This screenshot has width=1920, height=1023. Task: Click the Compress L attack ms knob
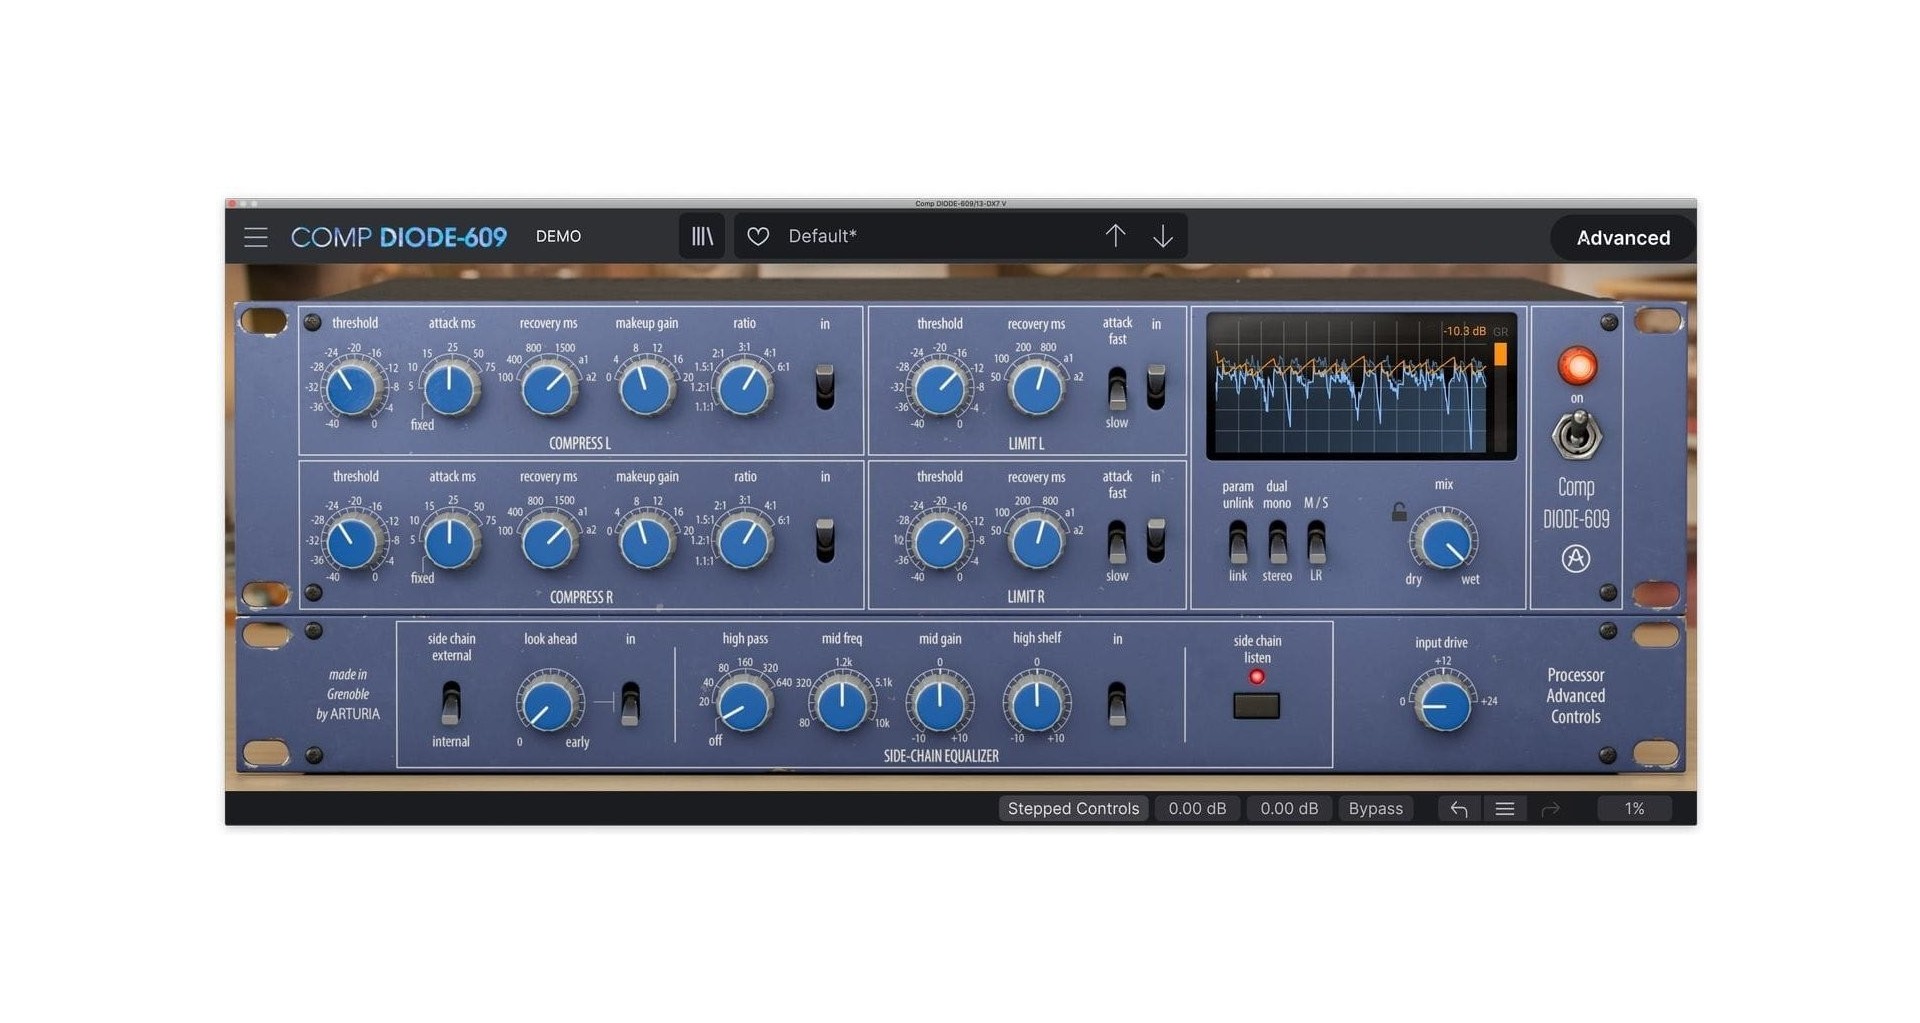[x=450, y=389]
